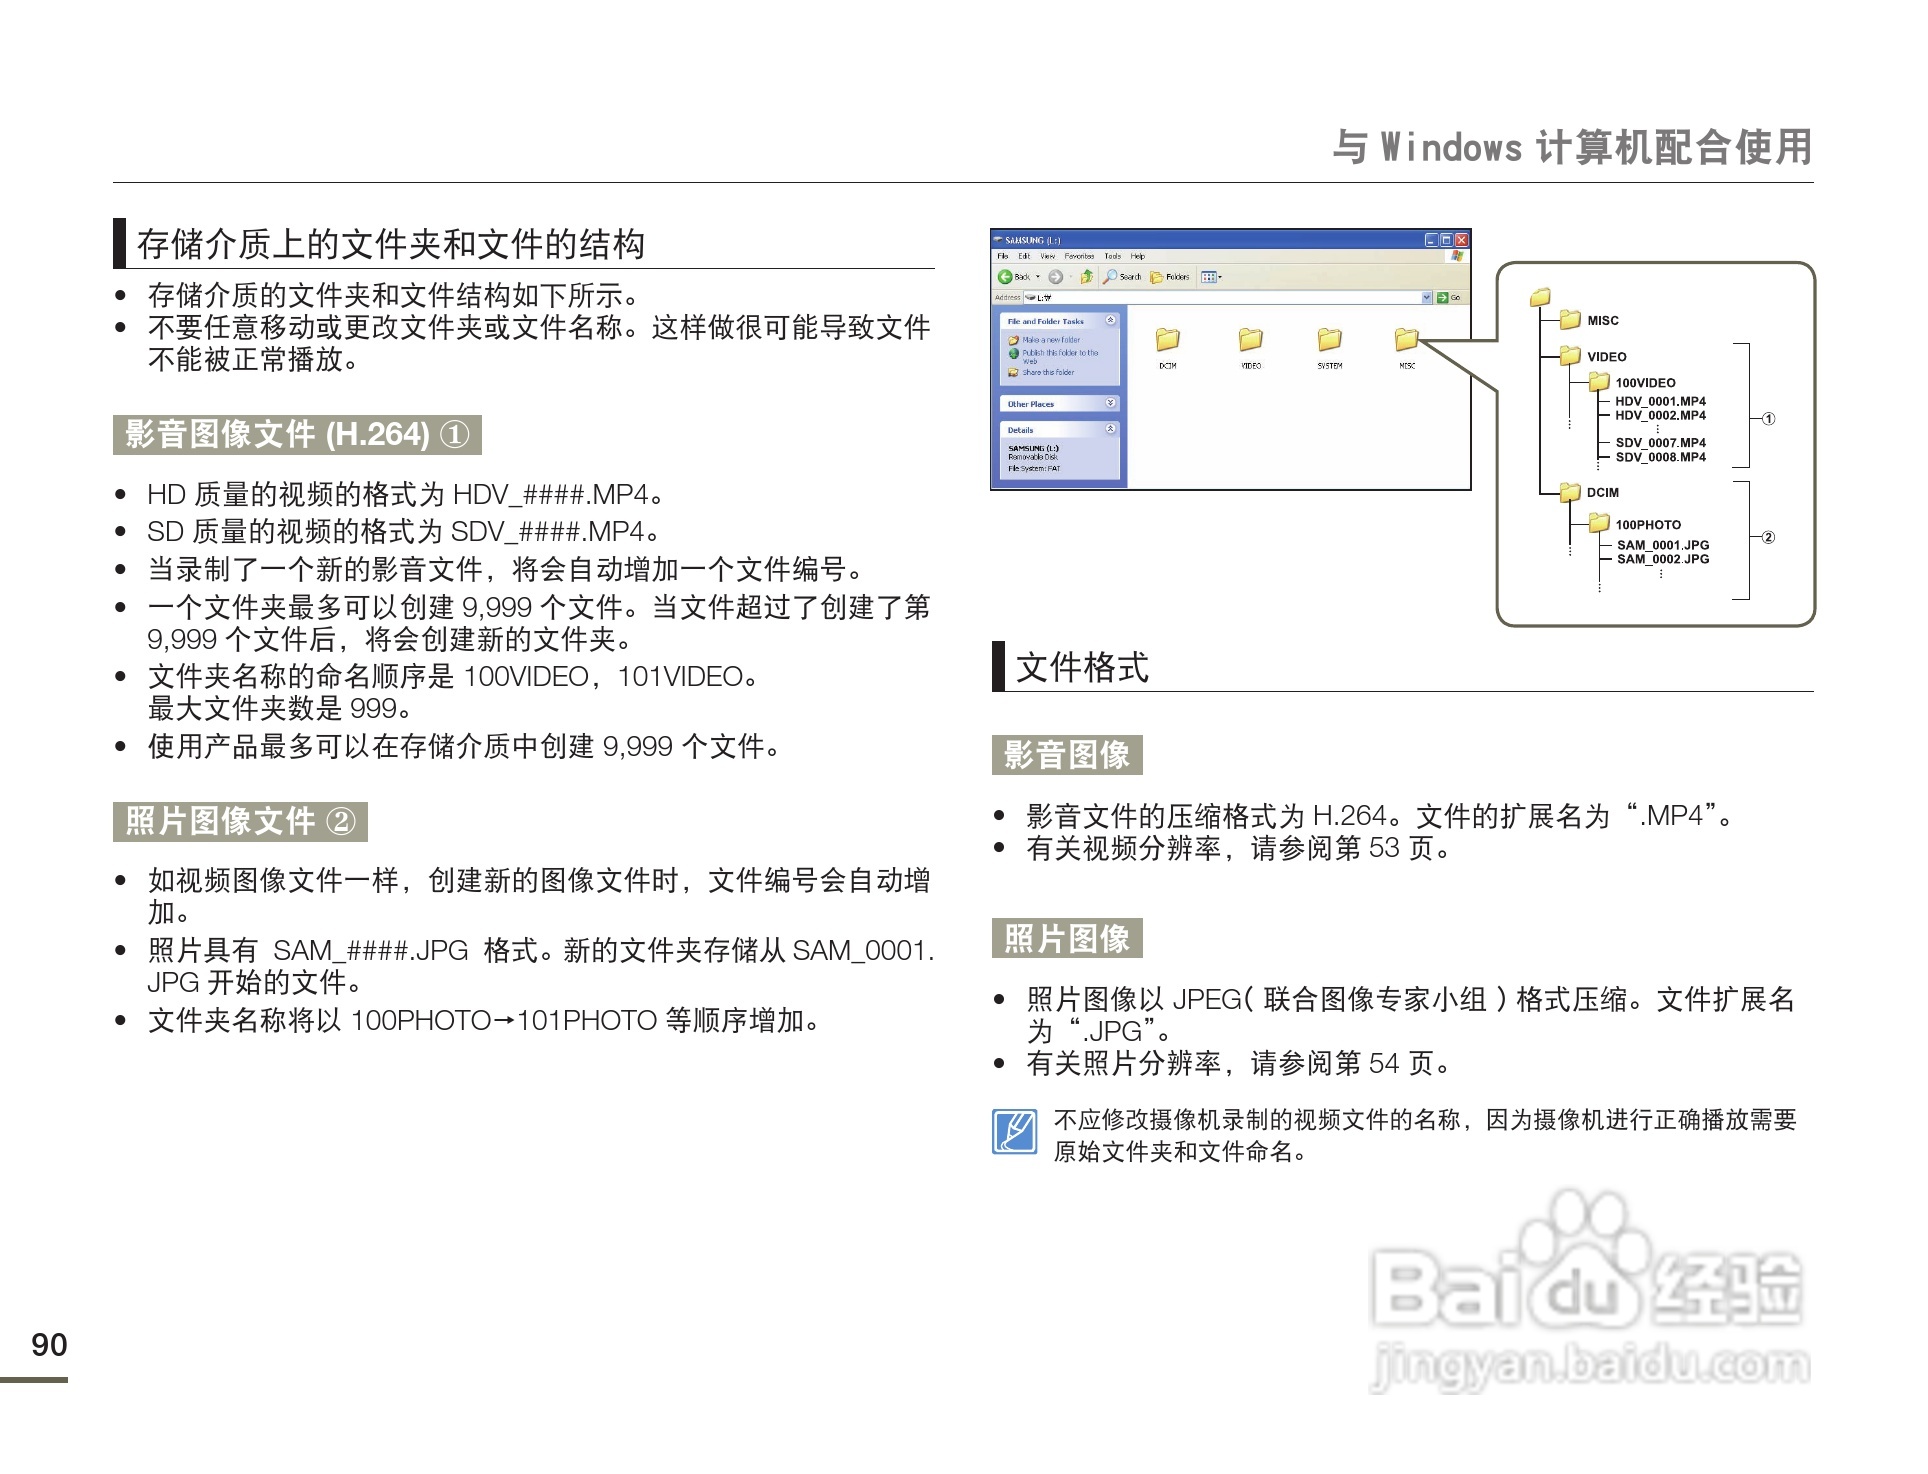Click the green Back arrow button
Screen dimensions: 1928x1474
[x=1005, y=277]
